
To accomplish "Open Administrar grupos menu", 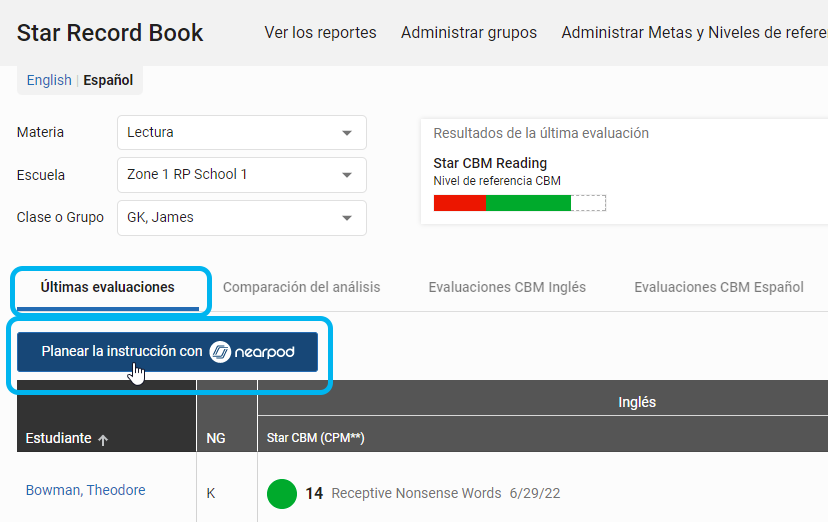I will point(468,33).
